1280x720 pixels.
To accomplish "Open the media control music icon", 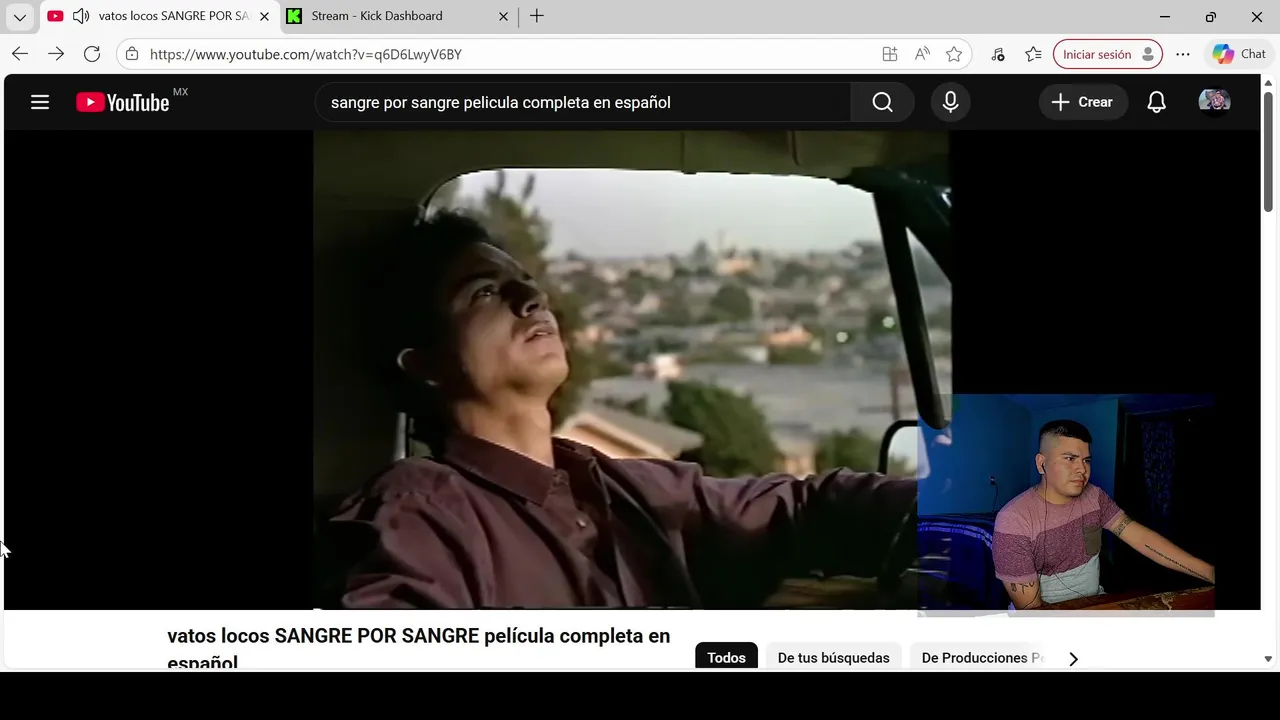I will point(998,54).
